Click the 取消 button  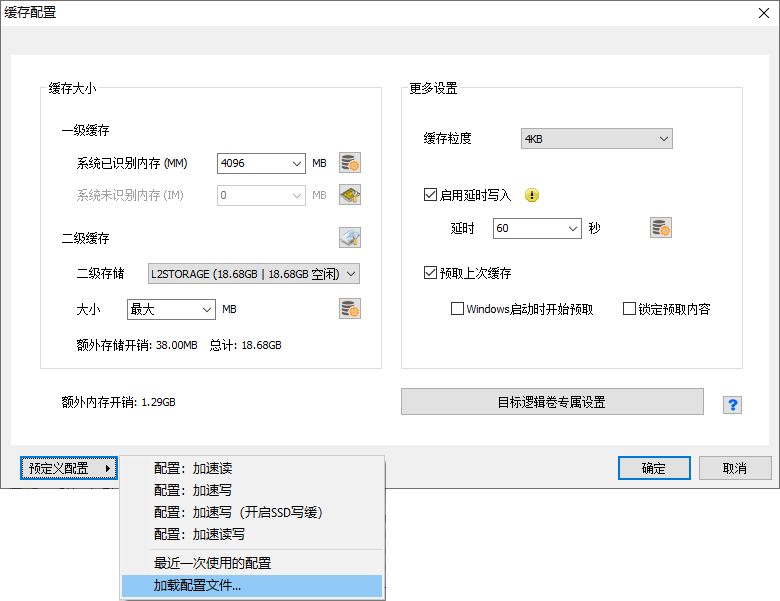tap(735, 468)
